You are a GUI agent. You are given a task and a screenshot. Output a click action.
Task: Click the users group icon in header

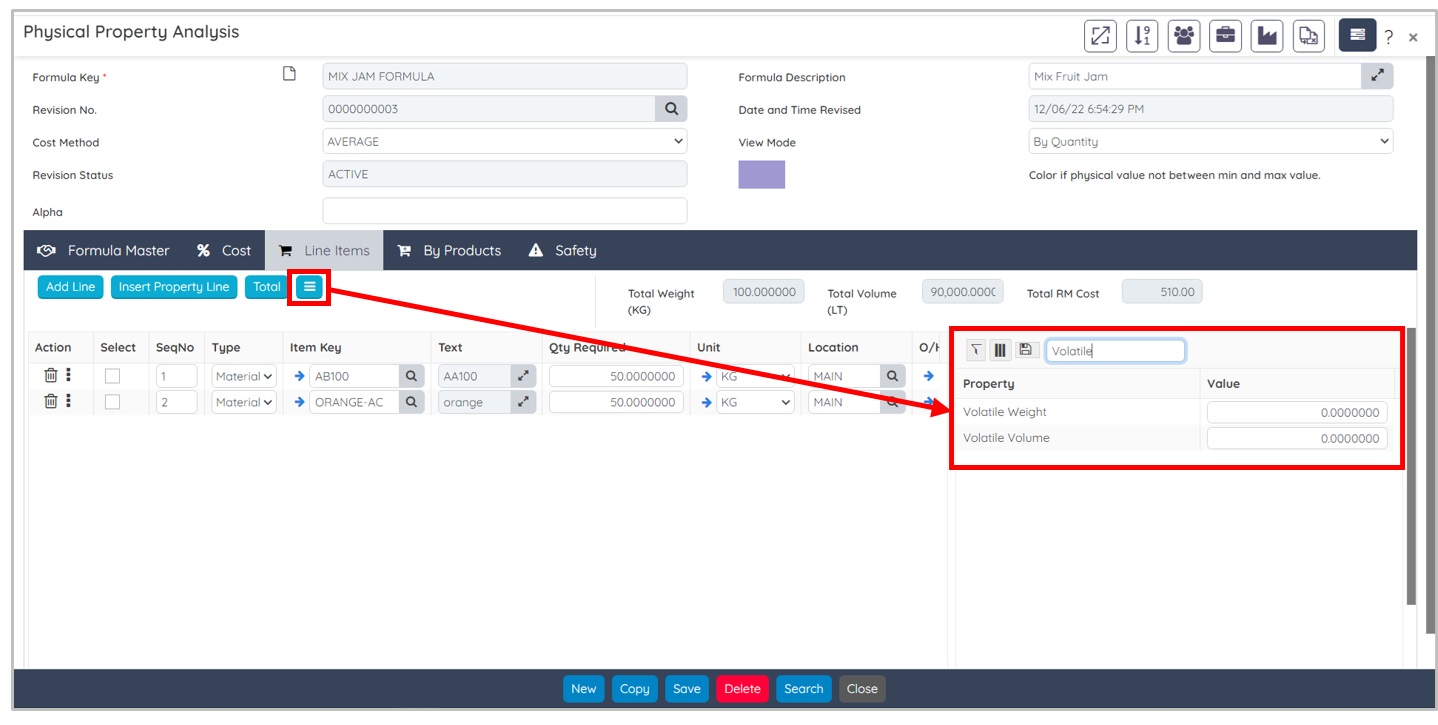[x=1184, y=36]
